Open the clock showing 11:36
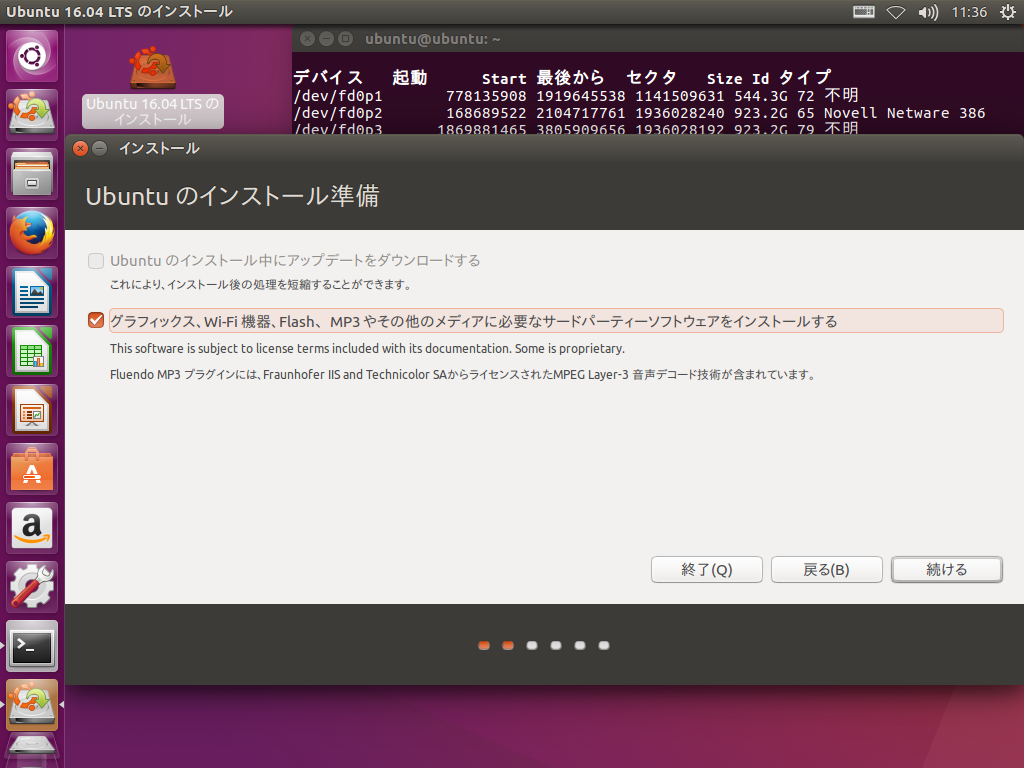Viewport: 1024px width, 768px height. pyautogui.click(x=969, y=12)
